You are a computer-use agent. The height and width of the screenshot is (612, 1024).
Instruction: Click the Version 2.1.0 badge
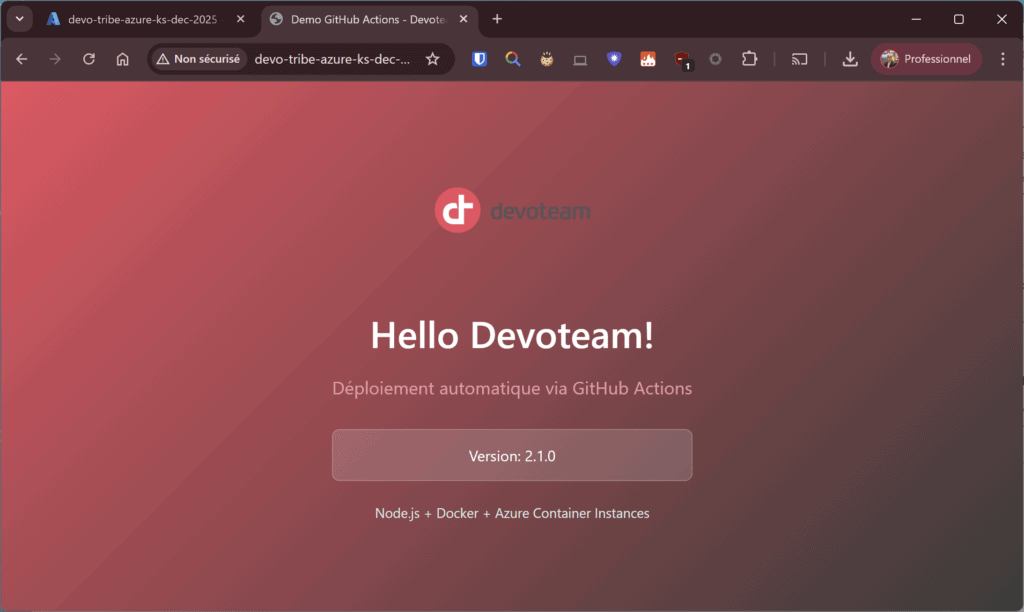pyautogui.click(x=512, y=455)
